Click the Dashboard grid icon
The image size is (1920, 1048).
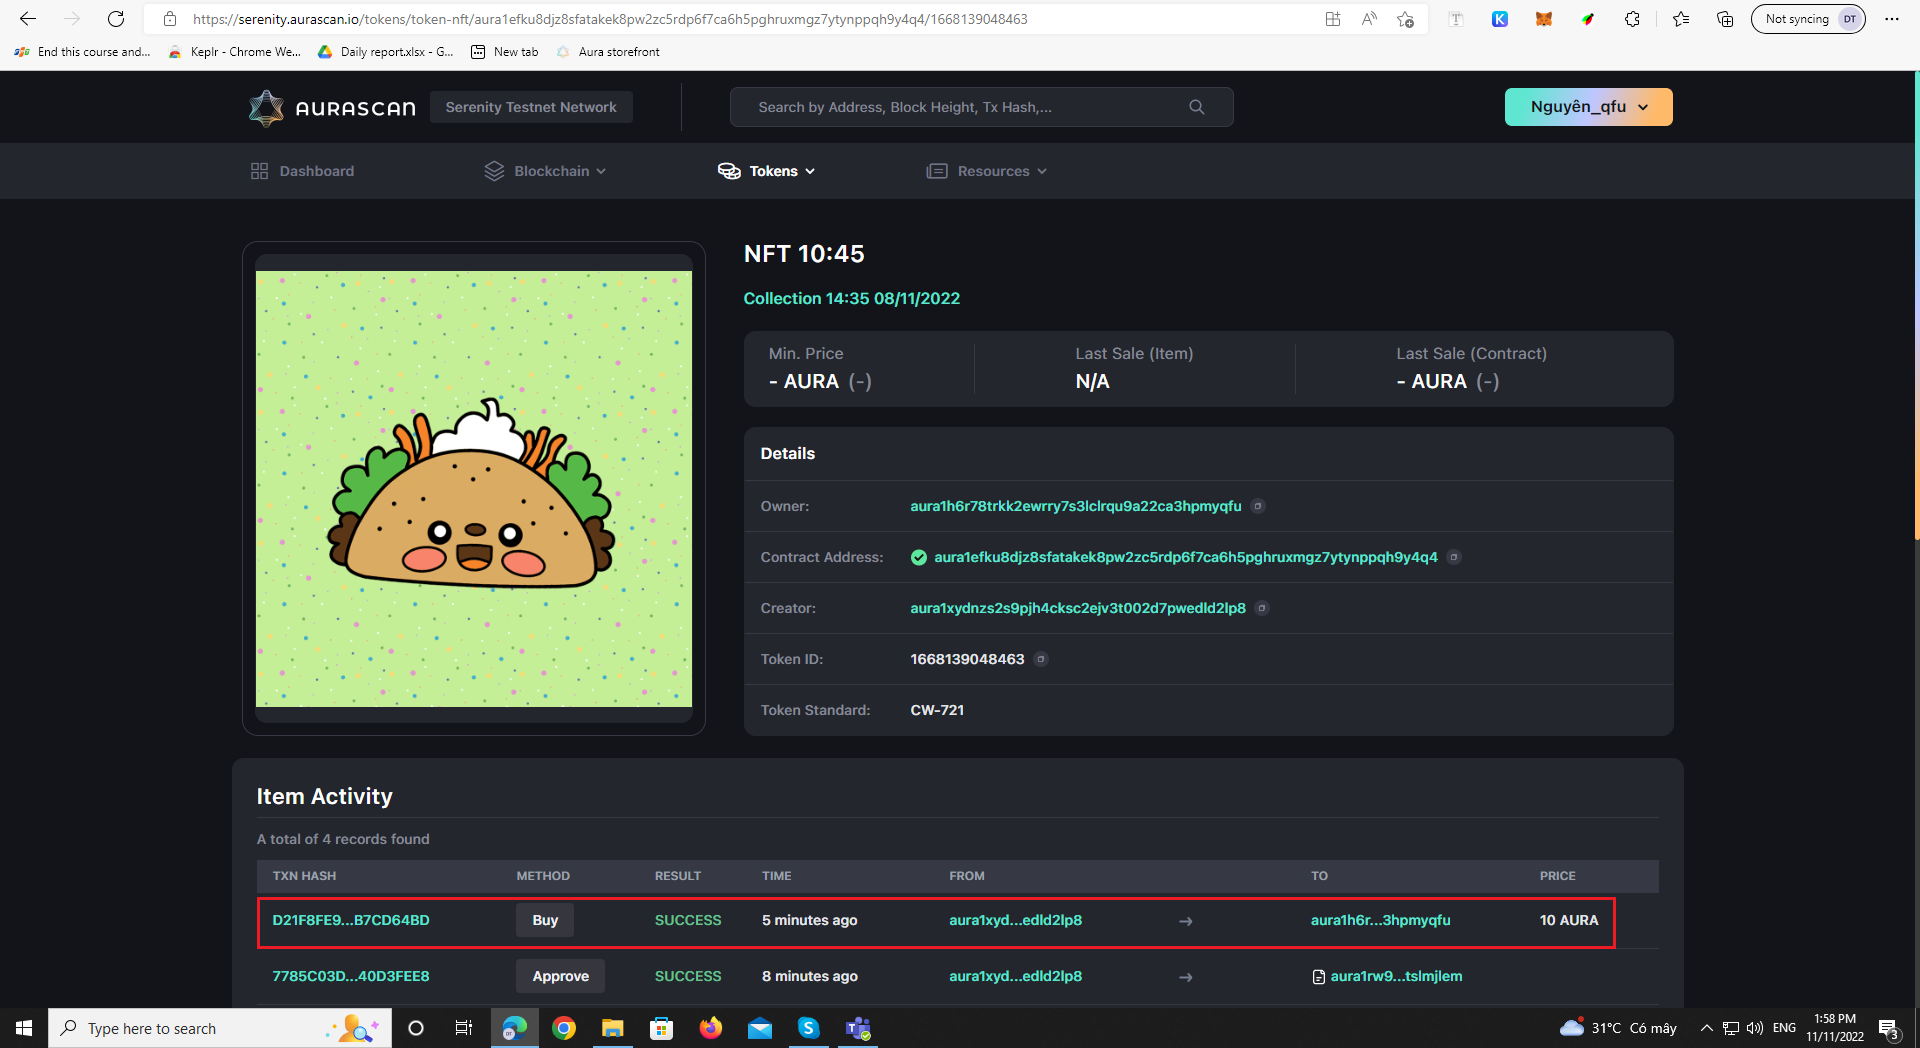coord(260,170)
